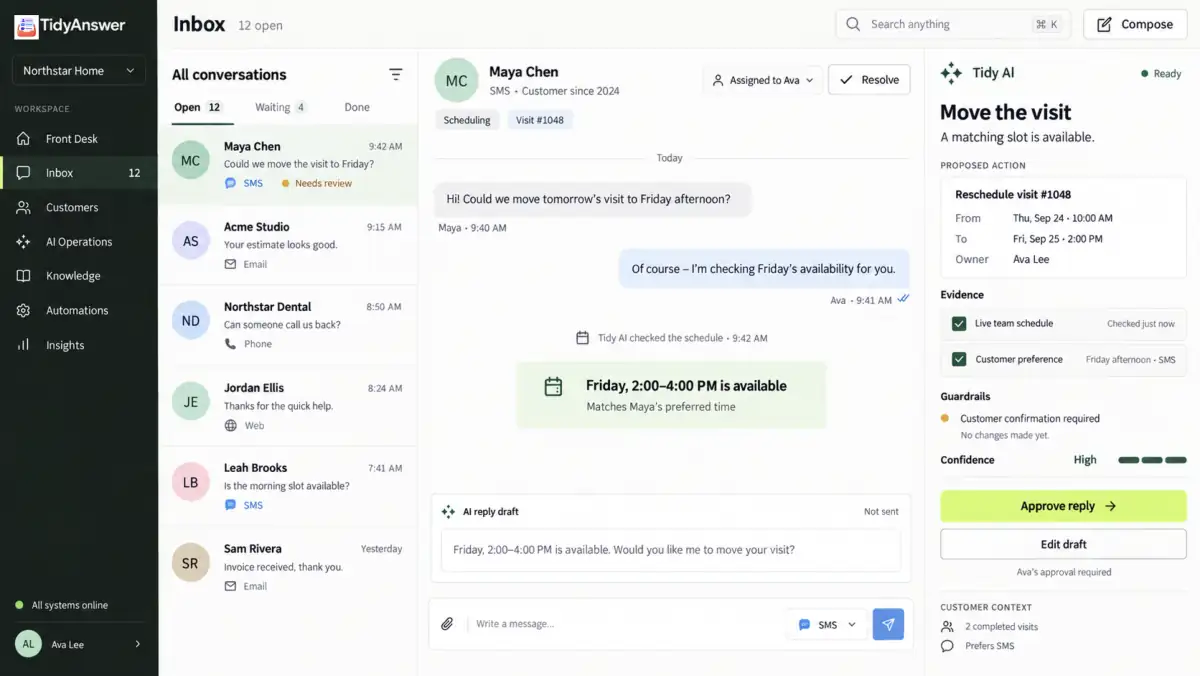
Task: Click the Inbox chat icon in sidebar
Action: click(x=24, y=173)
